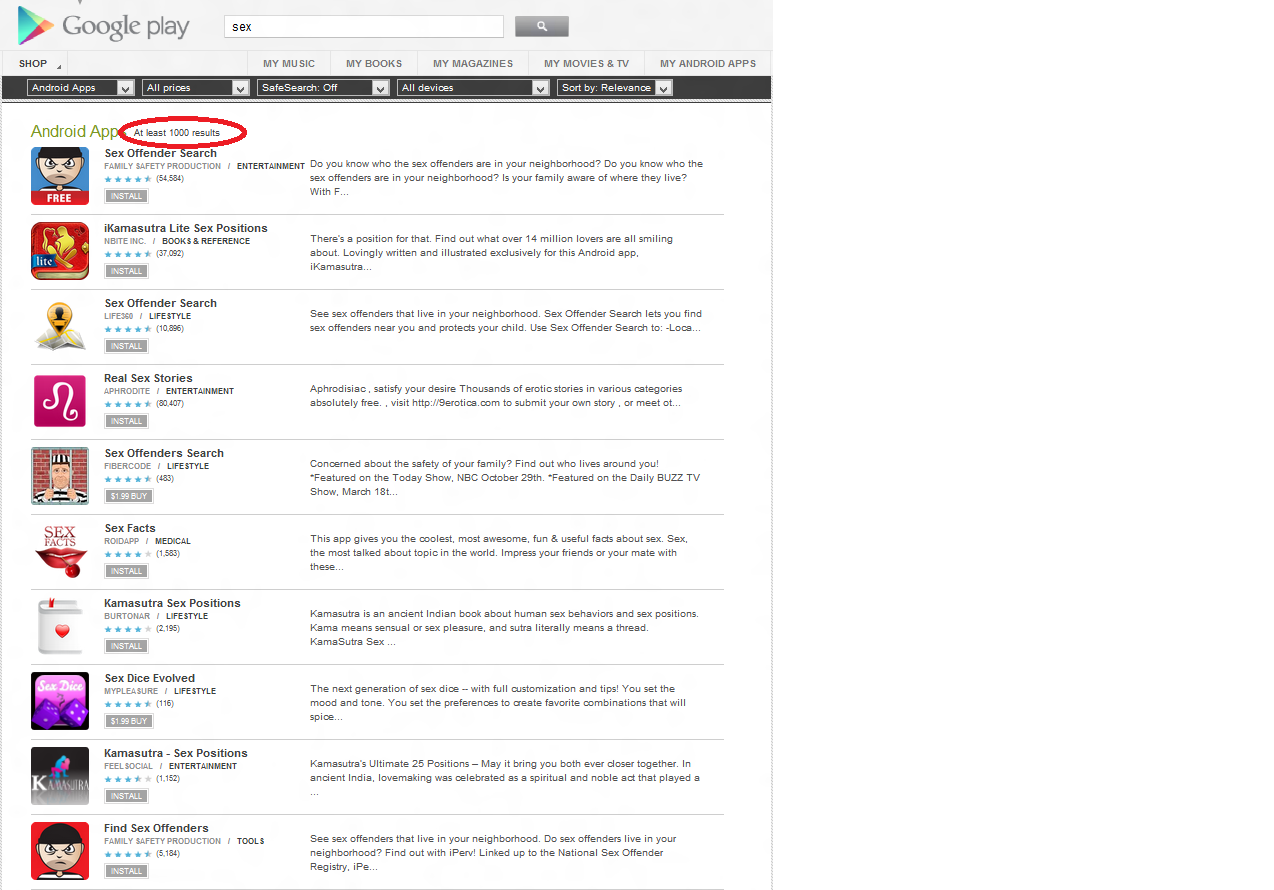Install Life360's Sex Offender Search
This screenshot has width=1274, height=890.
tap(127, 346)
